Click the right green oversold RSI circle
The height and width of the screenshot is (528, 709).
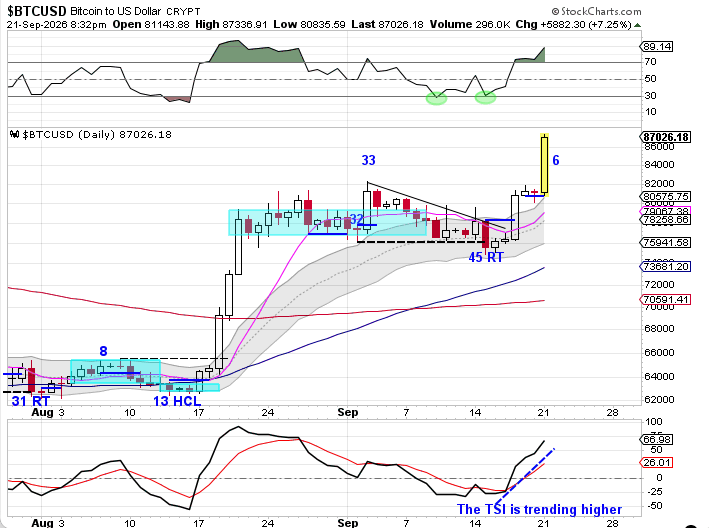(x=485, y=97)
